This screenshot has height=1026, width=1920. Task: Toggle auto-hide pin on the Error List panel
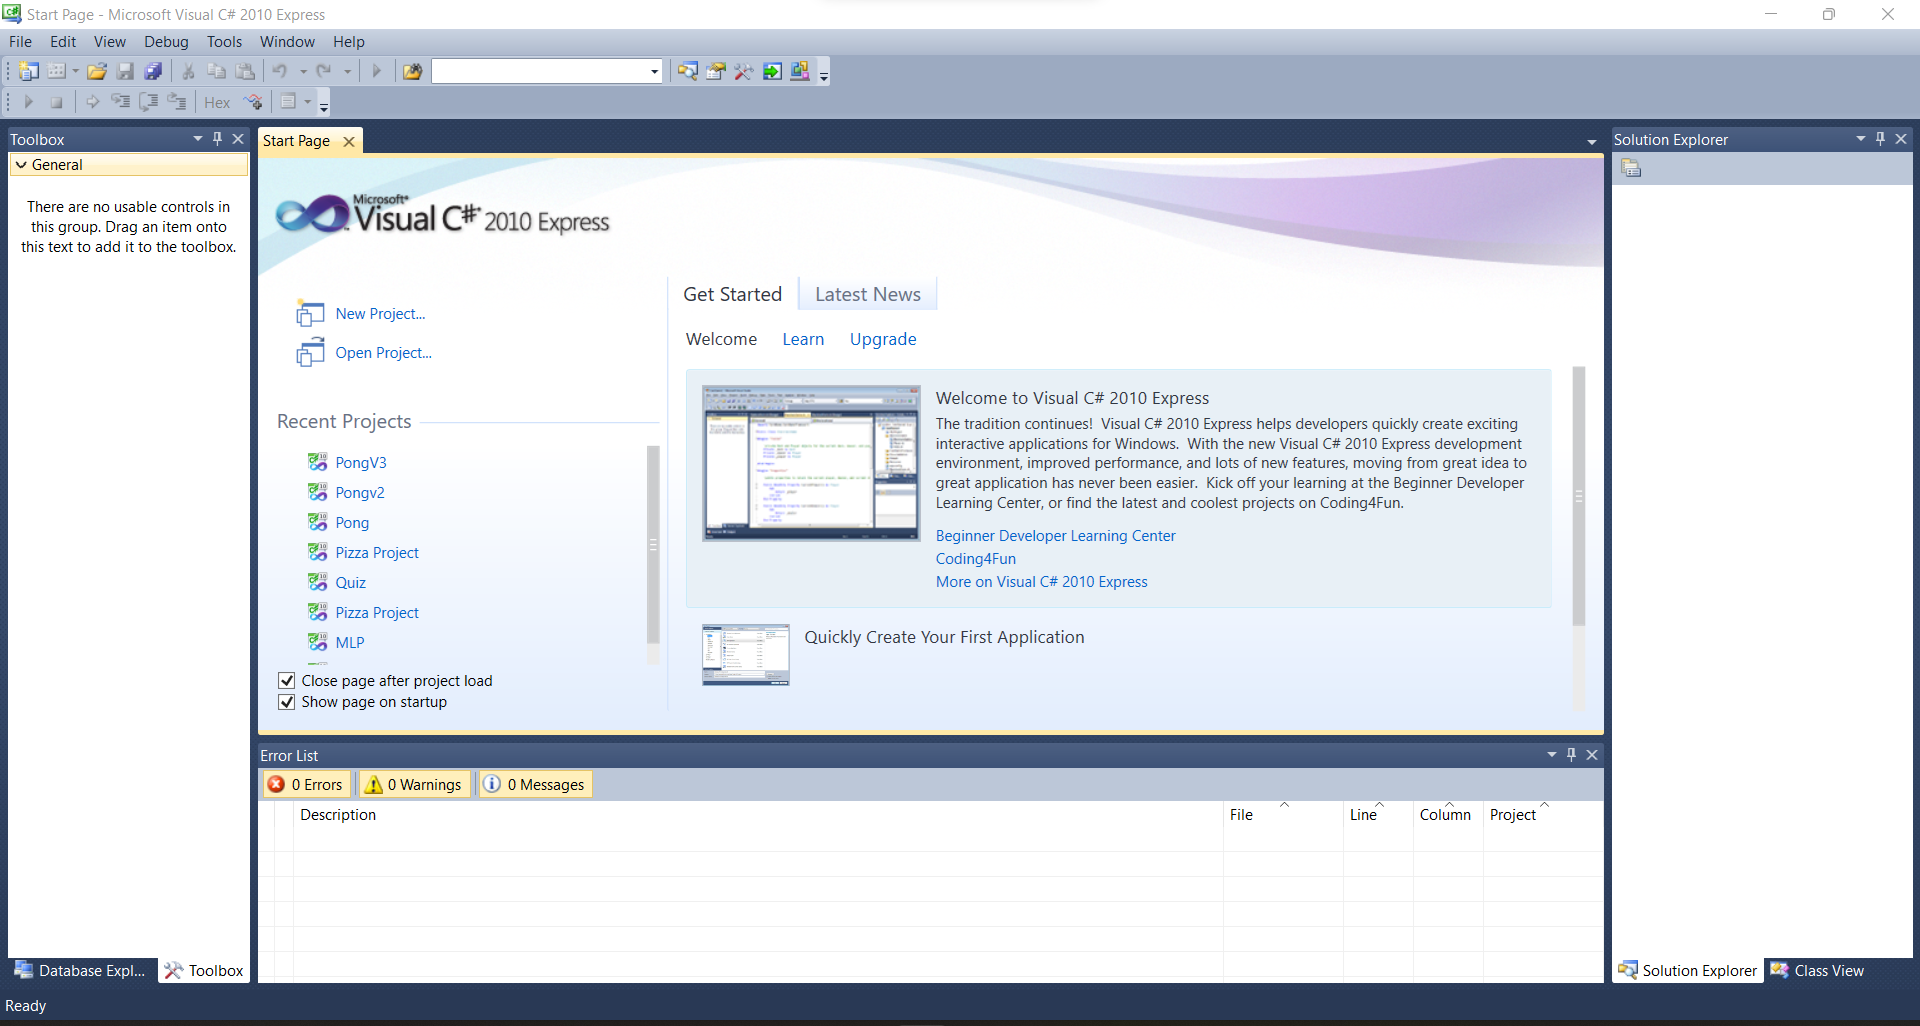[x=1572, y=755]
